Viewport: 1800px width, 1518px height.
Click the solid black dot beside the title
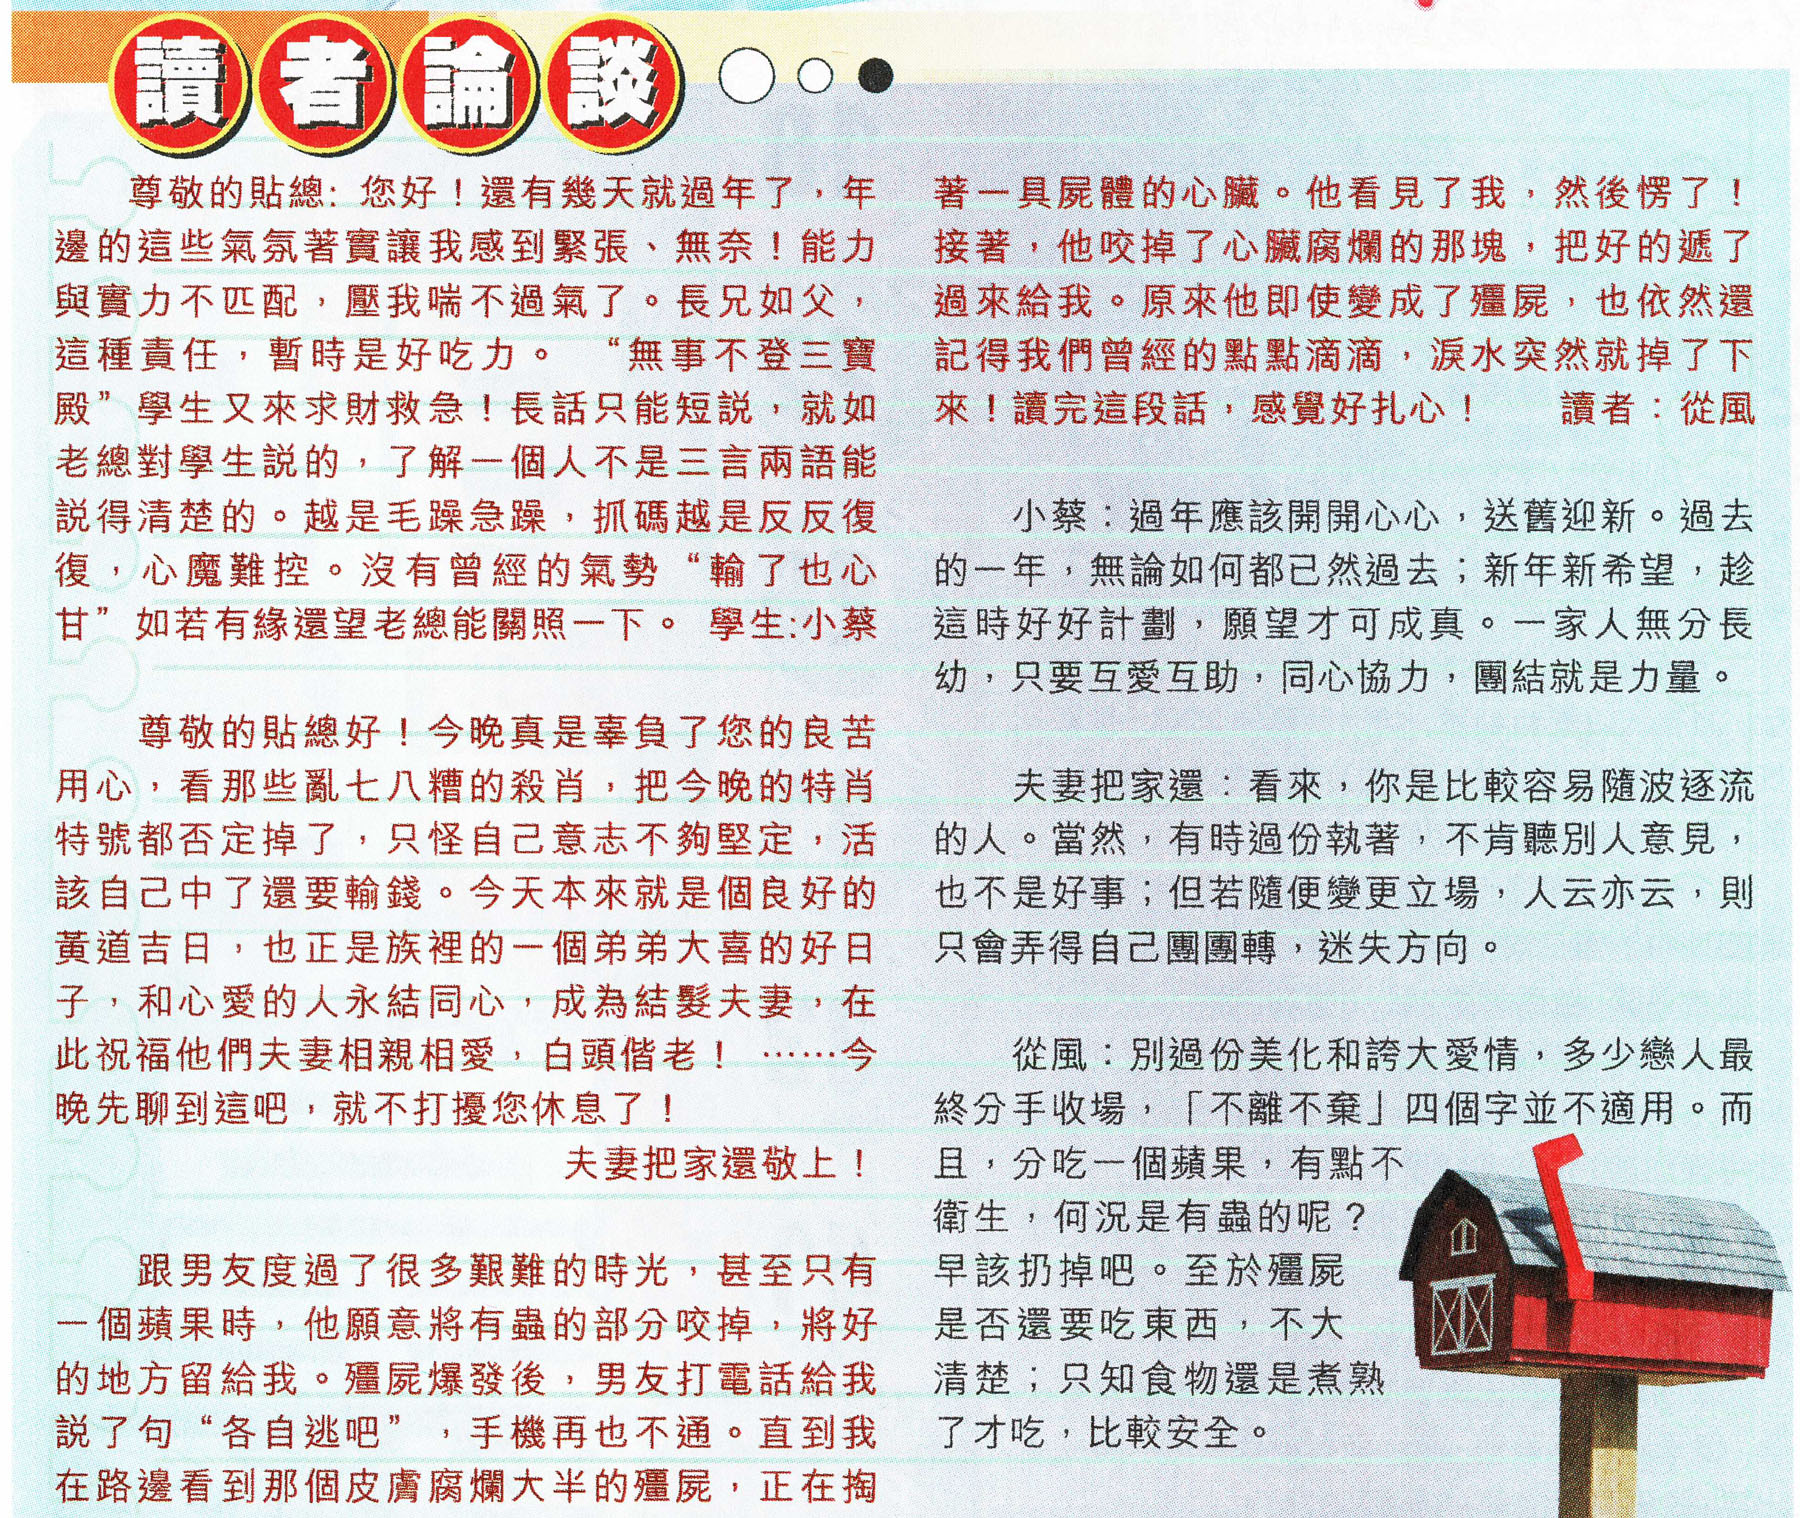[x=876, y=76]
